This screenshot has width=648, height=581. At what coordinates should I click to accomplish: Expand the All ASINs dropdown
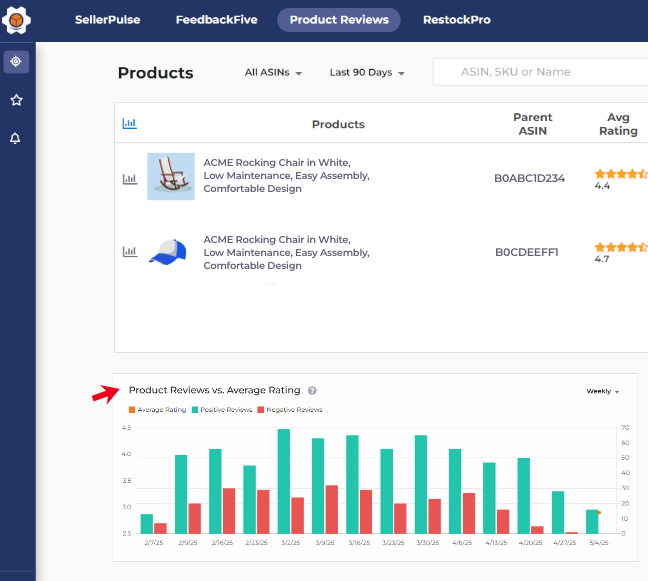[x=273, y=73]
